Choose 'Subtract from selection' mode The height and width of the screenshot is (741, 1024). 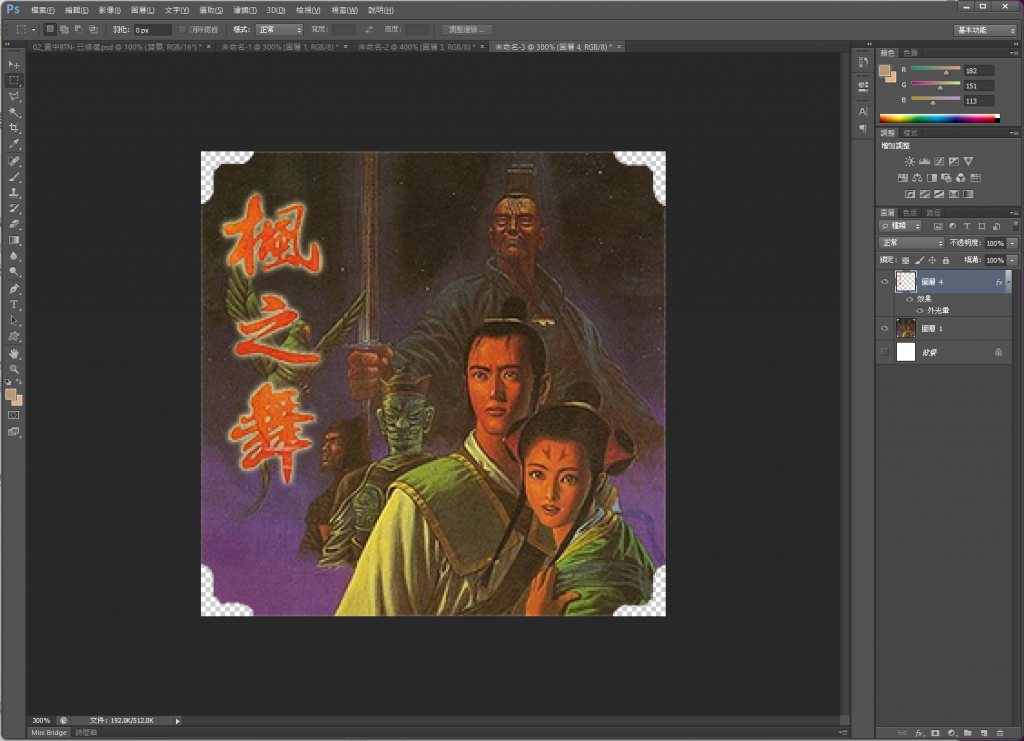pos(78,29)
